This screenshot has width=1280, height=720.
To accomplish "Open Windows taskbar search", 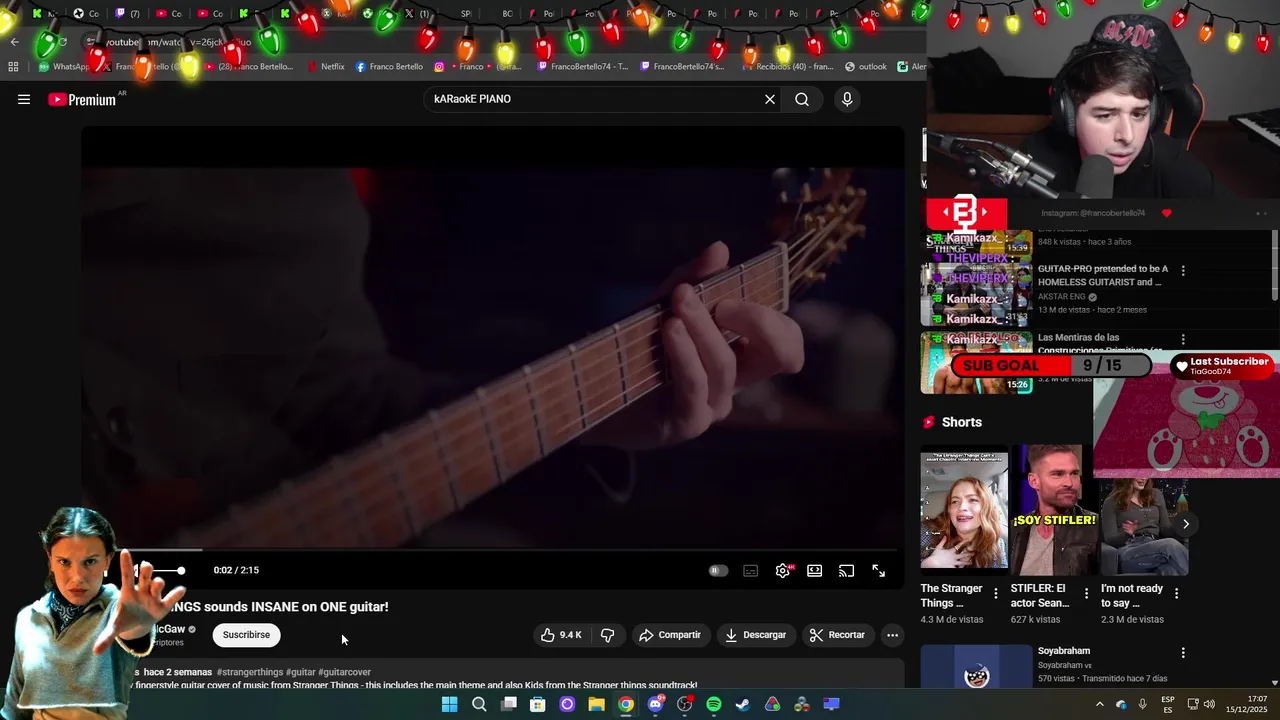I will pyautogui.click(x=479, y=704).
